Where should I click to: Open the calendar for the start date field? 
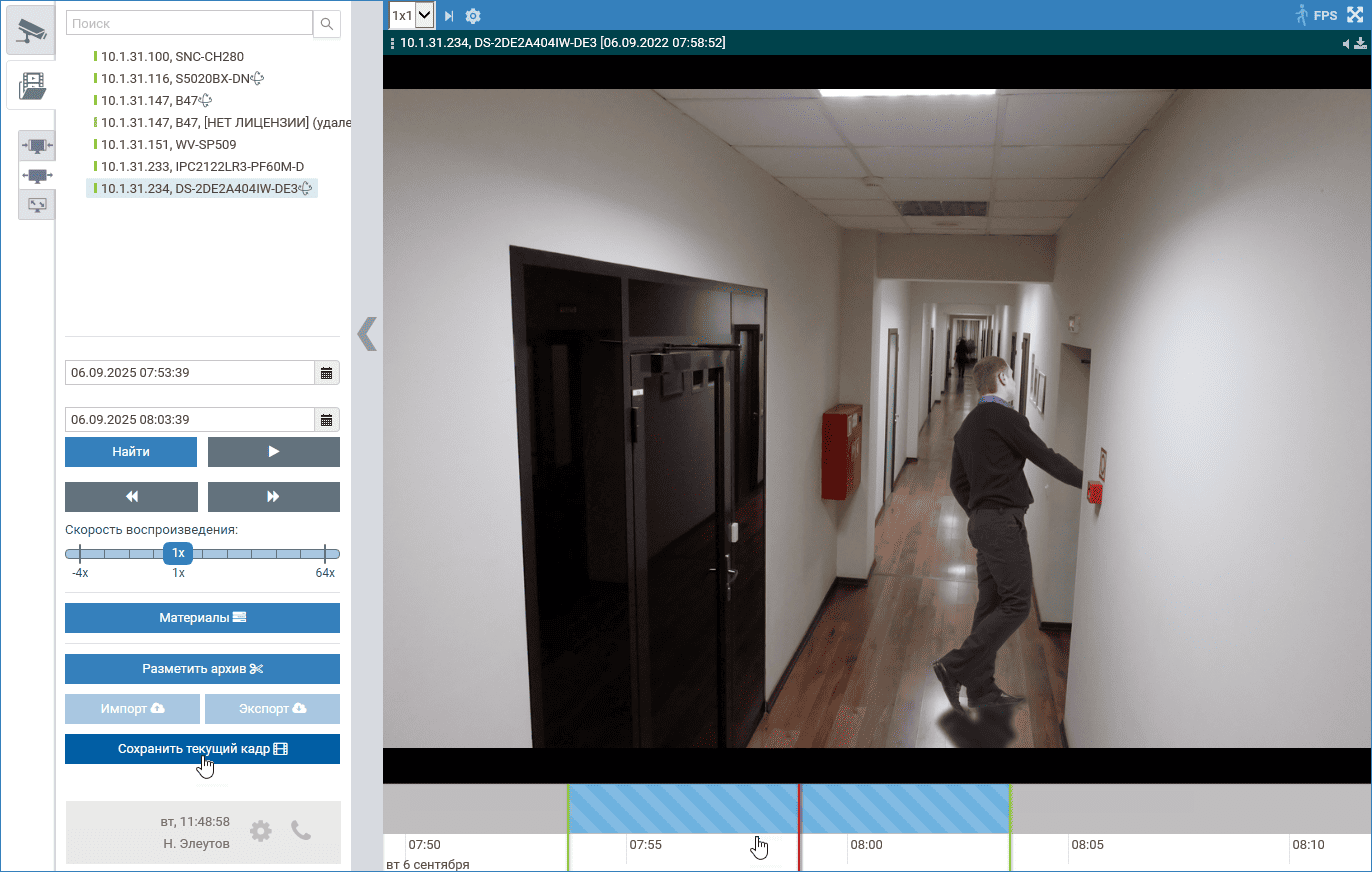tap(326, 373)
